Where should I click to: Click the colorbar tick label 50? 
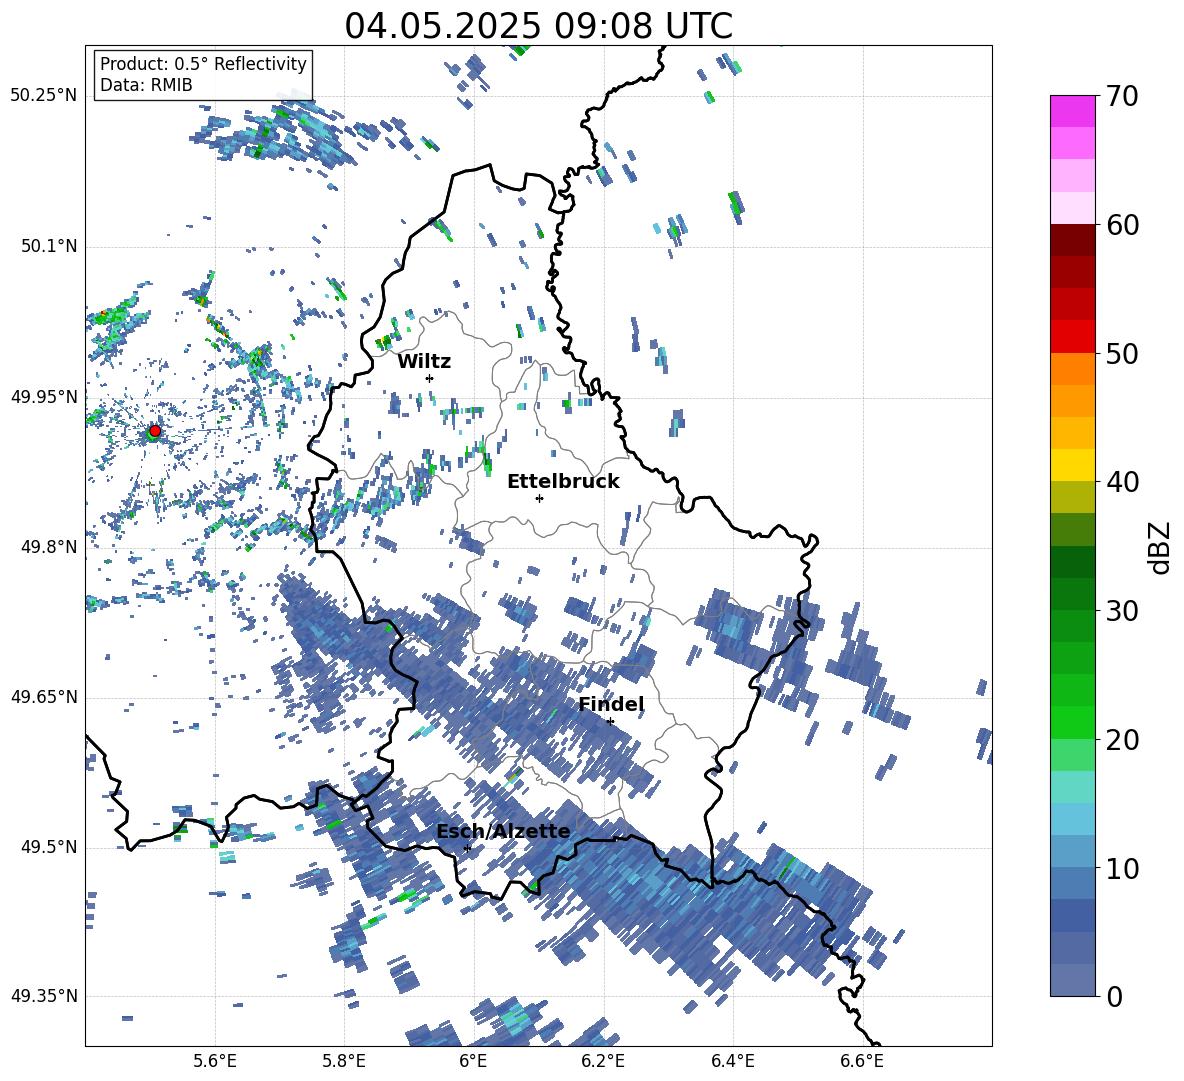[1122, 354]
